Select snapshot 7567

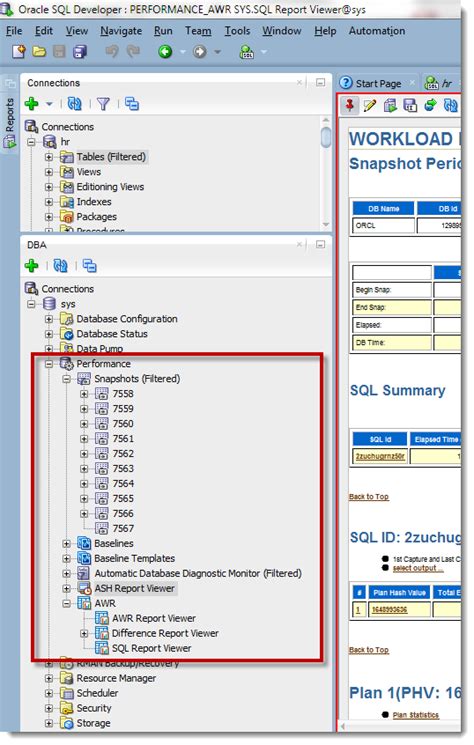pos(123,529)
